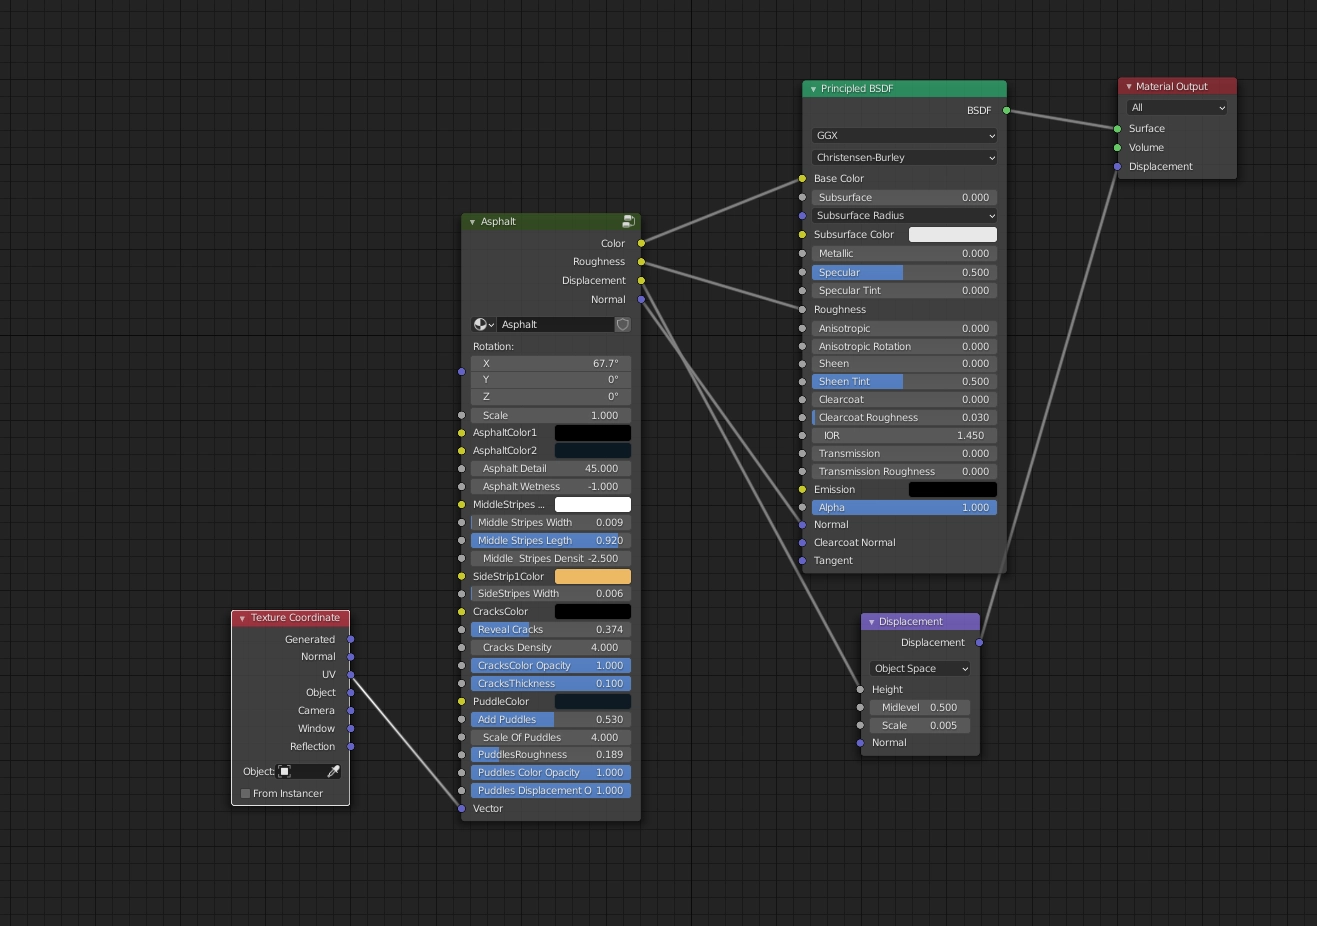Click the UV output socket on Texture Coordinate
The image size is (1317, 926).
[x=351, y=675]
